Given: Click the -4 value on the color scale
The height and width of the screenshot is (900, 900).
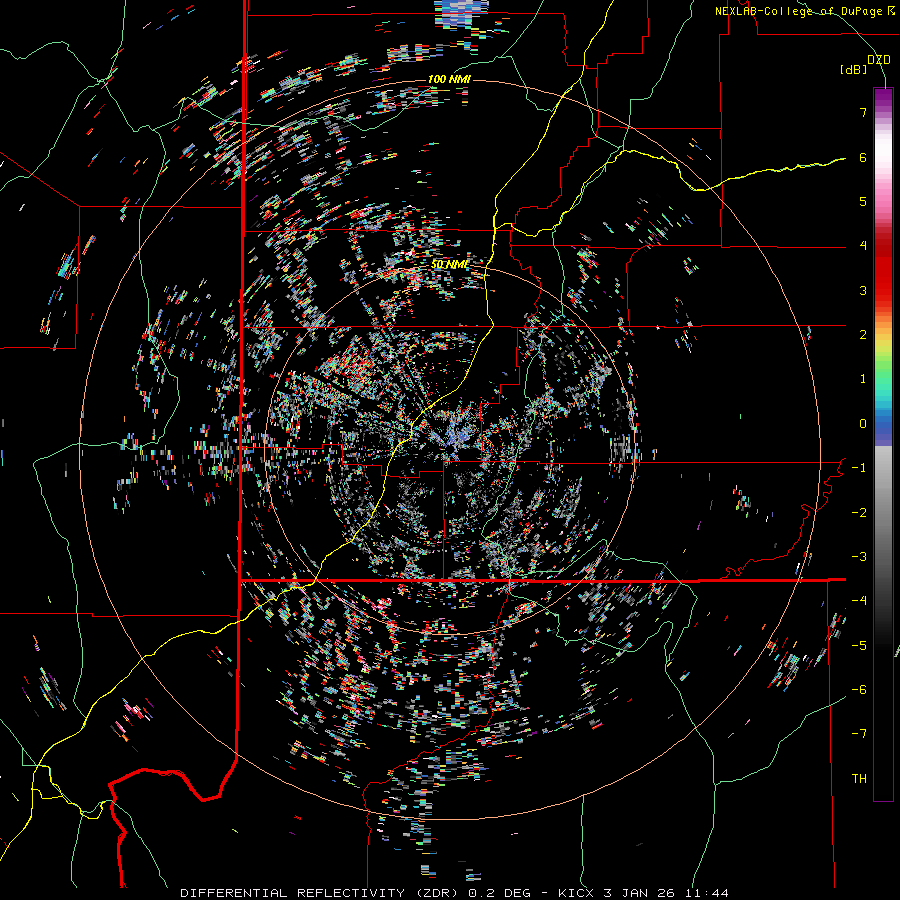Looking at the screenshot, I should [x=859, y=601].
